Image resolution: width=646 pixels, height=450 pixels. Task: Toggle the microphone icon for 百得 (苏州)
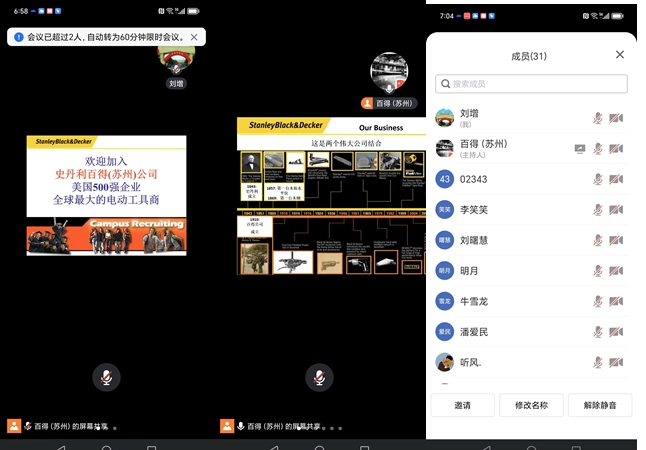pos(598,149)
